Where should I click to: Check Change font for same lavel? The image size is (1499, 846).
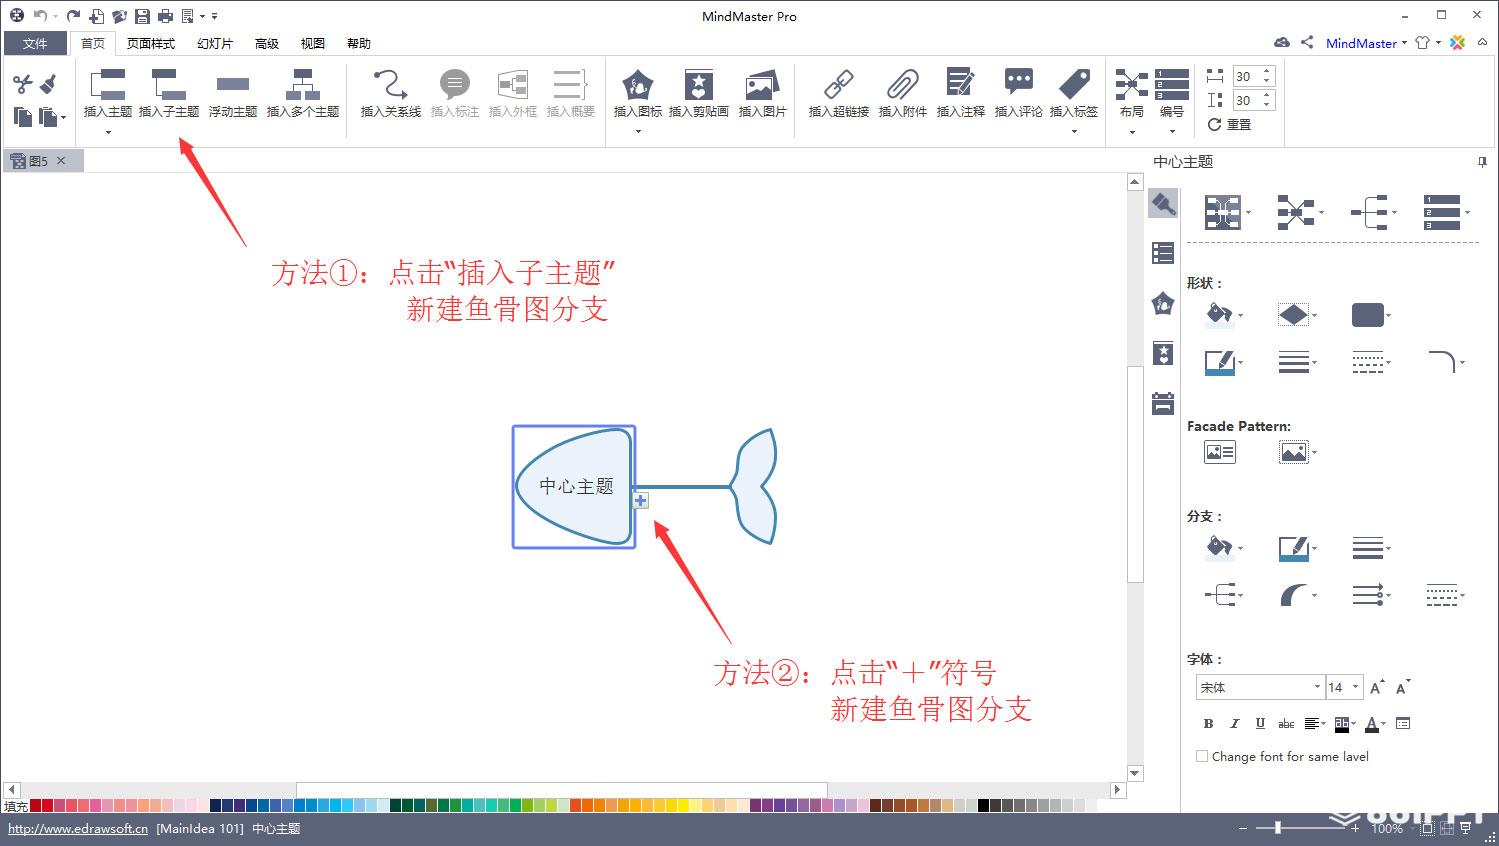1202,756
